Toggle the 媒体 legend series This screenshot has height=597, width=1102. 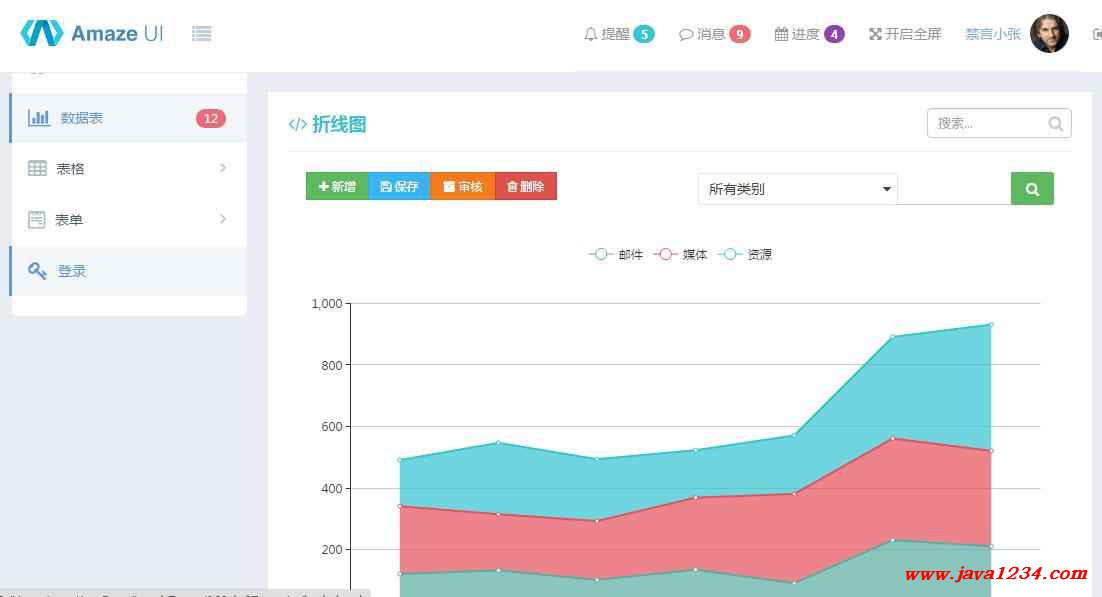tap(680, 255)
